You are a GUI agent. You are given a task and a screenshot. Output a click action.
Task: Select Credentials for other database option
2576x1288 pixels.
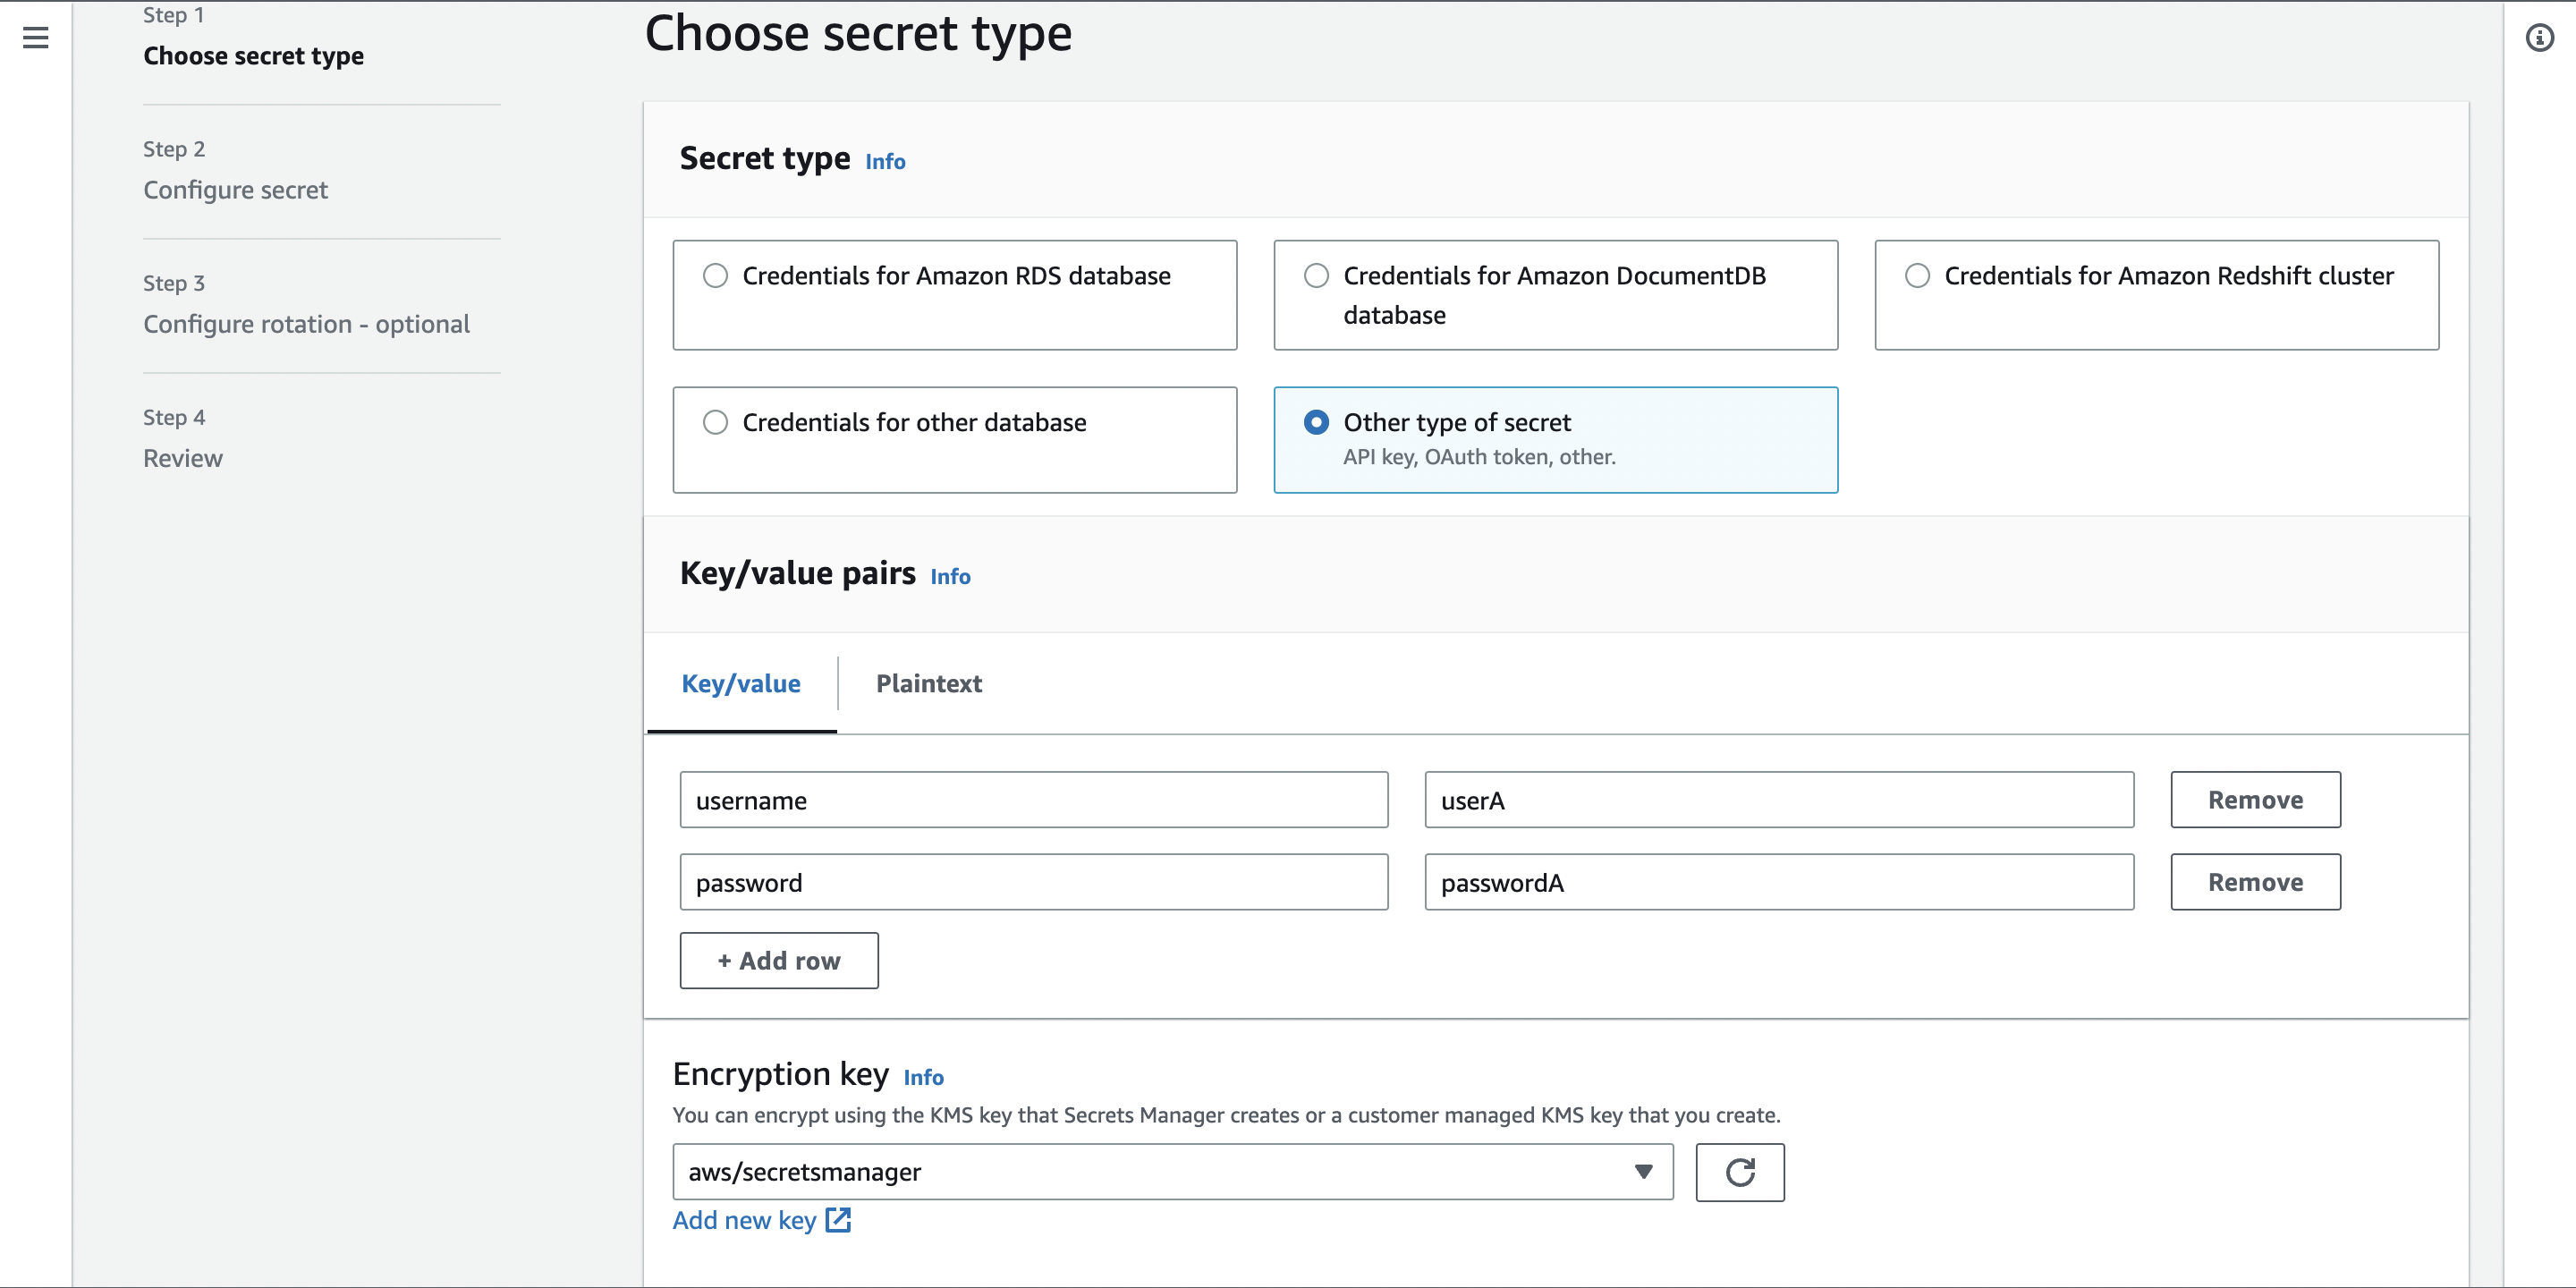tap(954, 440)
